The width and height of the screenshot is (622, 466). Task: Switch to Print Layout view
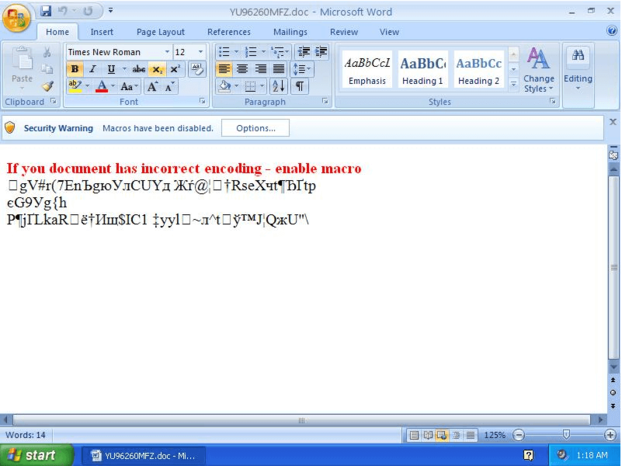413,435
